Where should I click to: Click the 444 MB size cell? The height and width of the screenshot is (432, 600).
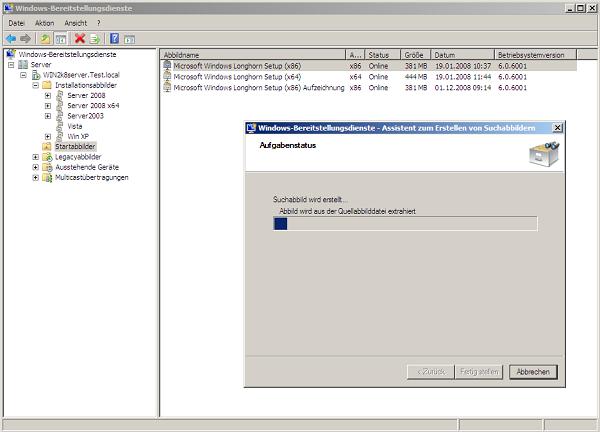(416, 77)
